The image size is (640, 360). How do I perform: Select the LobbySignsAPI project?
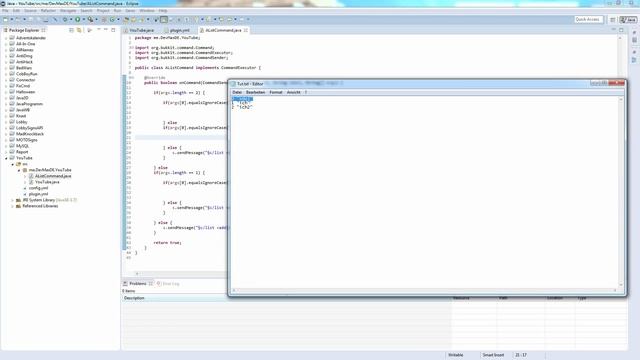coord(29,128)
